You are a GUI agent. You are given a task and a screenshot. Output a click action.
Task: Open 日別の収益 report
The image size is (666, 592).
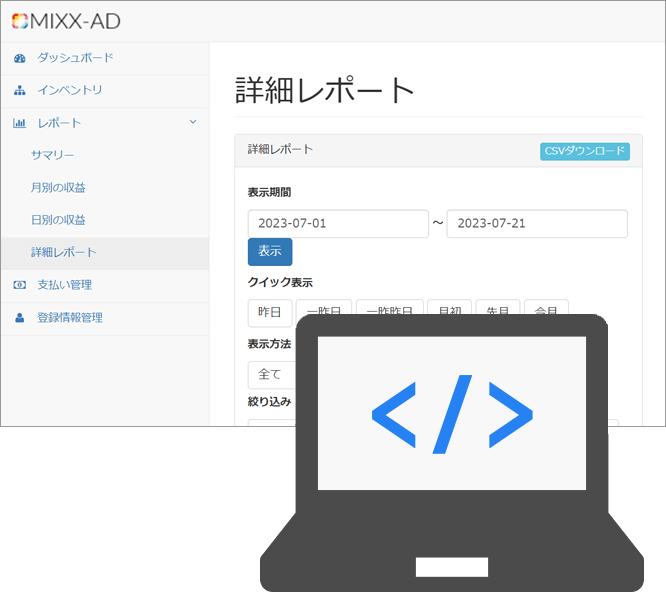click(58, 220)
